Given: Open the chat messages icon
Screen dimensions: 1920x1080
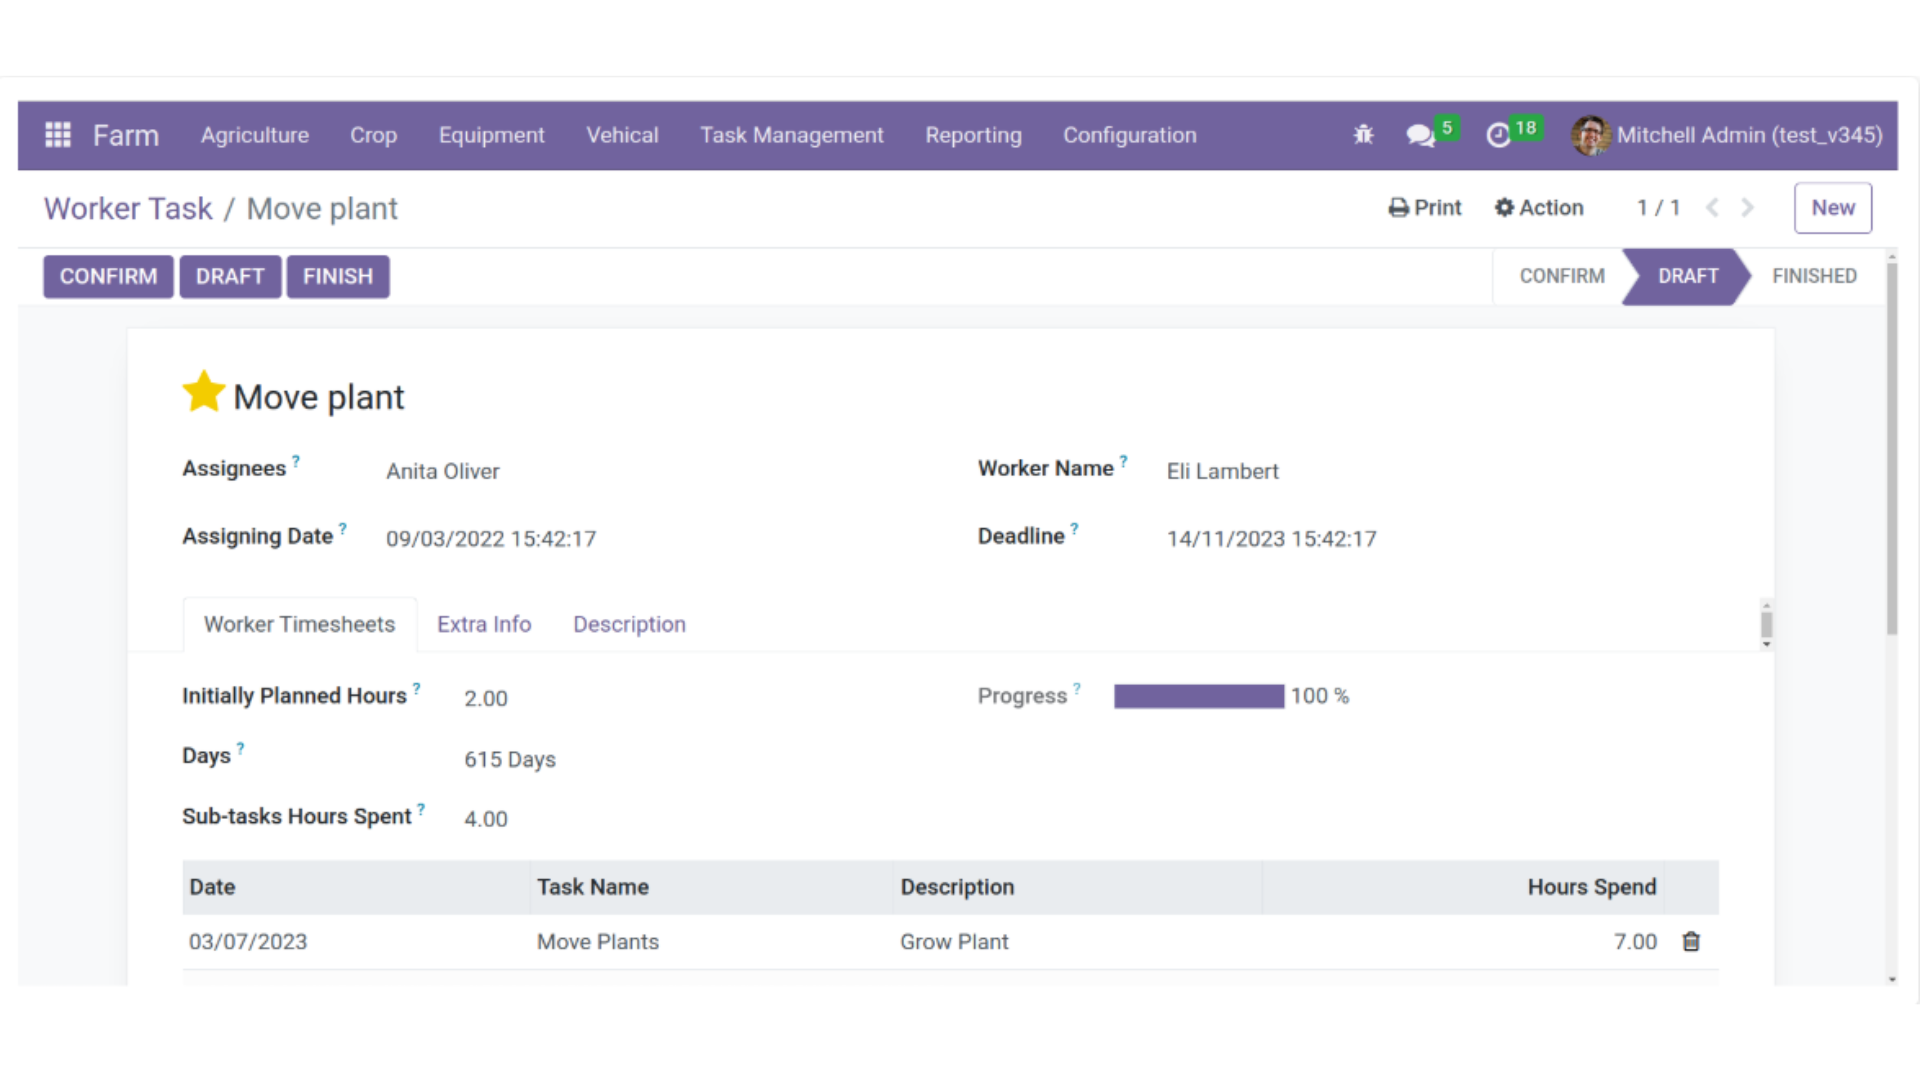Looking at the screenshot, I should (1419, 135).
